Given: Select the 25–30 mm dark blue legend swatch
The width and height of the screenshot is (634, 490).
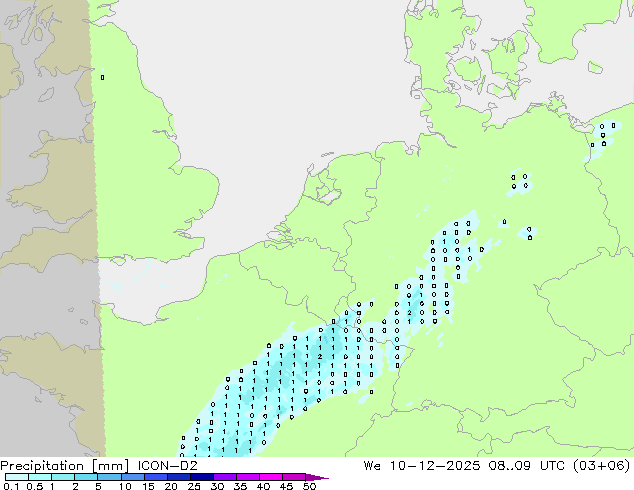Looking at the screenshot, I should (x=201, y=477).
